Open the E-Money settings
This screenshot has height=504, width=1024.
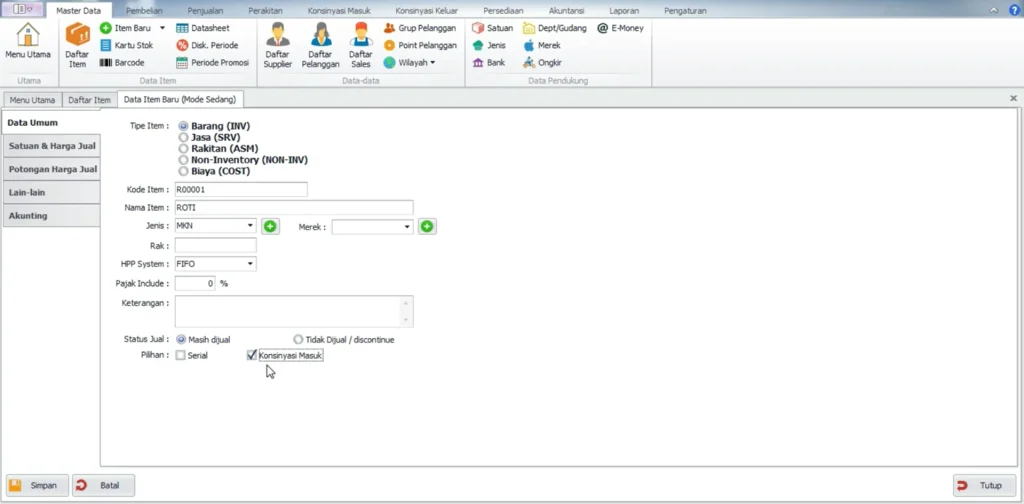621,28
